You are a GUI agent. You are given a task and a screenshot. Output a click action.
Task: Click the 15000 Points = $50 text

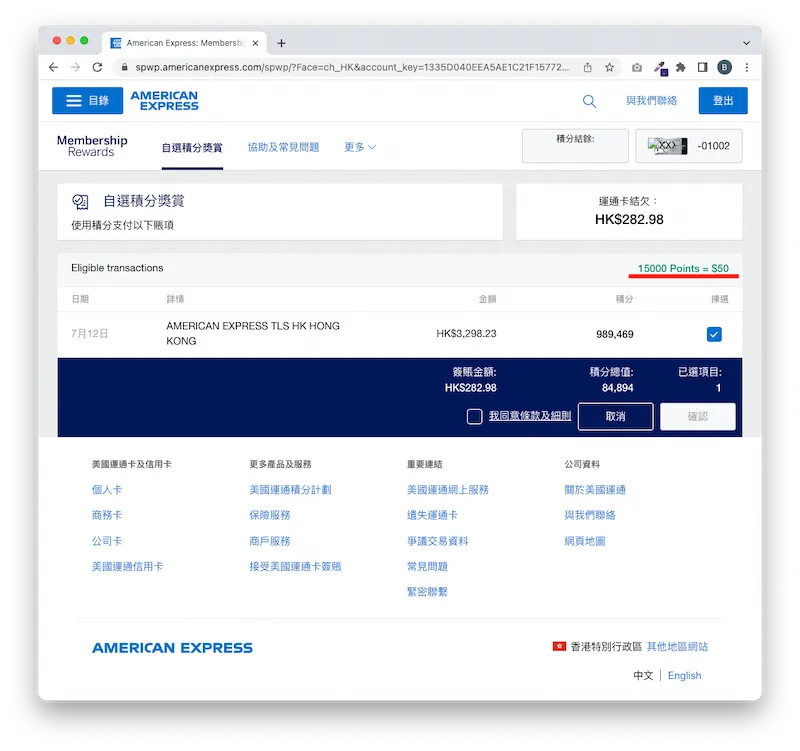(x=683, y=268)
